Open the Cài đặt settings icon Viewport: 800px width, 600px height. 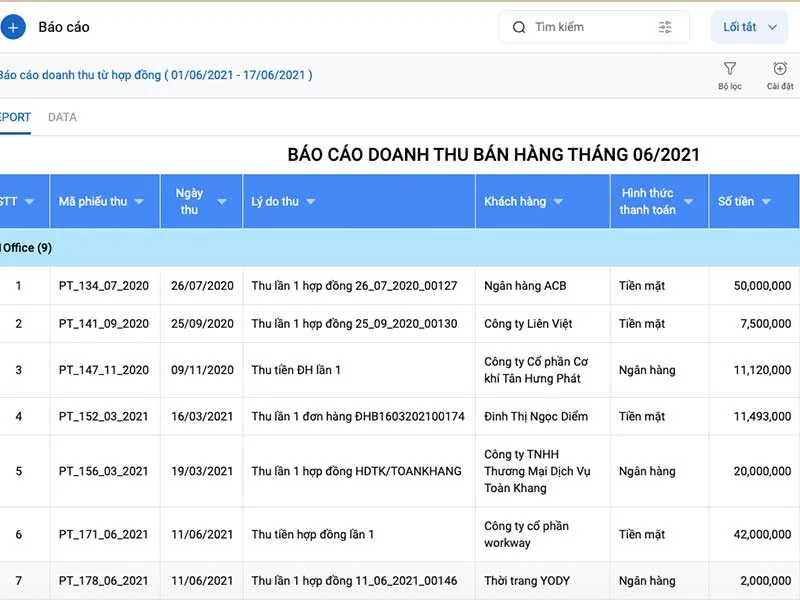click(780, 70)
